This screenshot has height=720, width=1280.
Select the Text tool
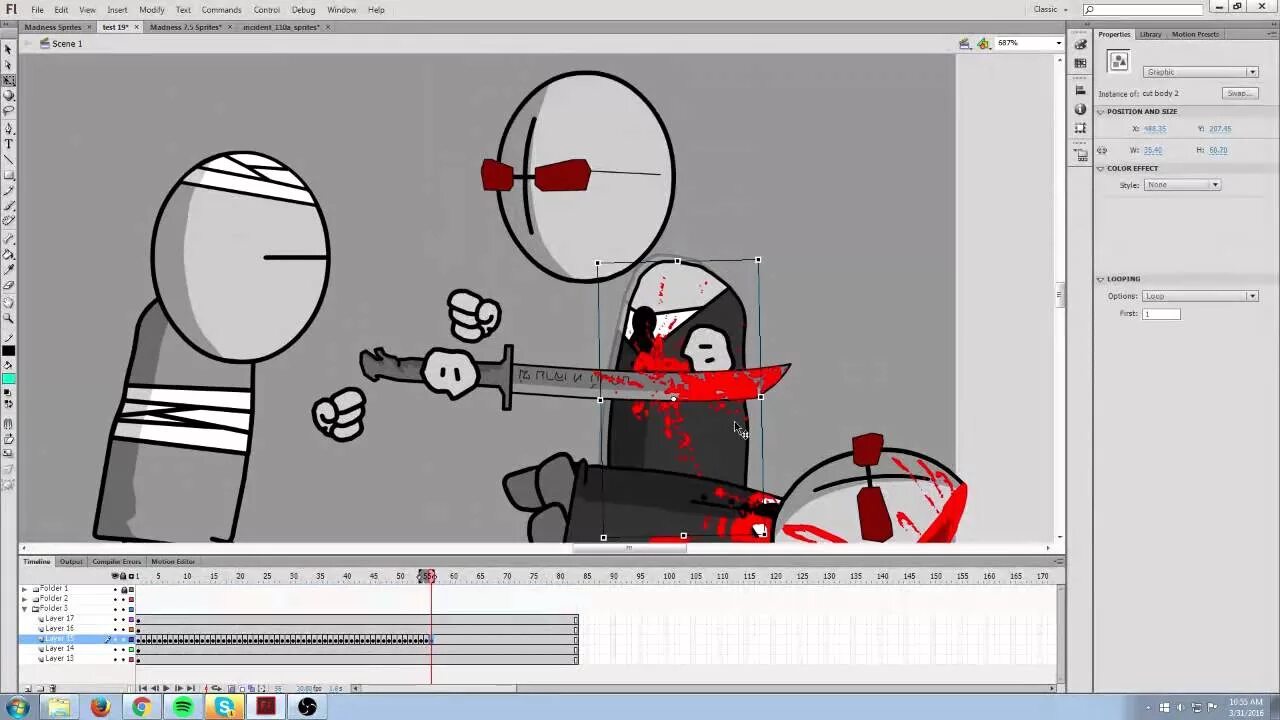click(x=8, y=144)
